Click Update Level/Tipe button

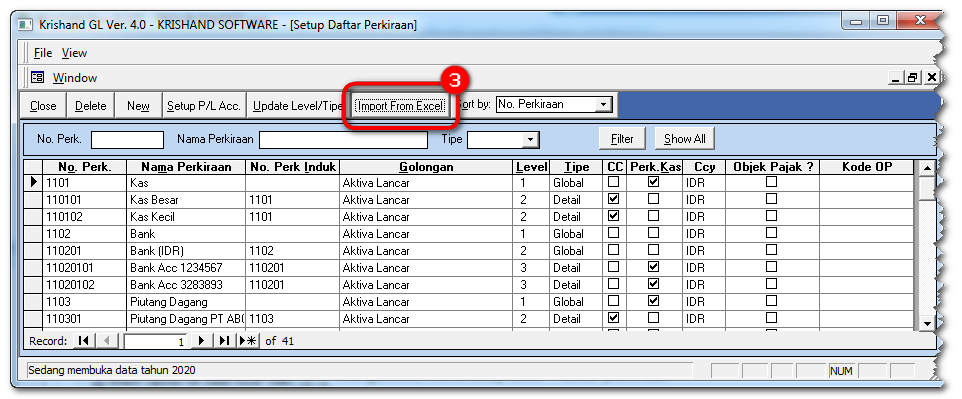coord(297,106)
